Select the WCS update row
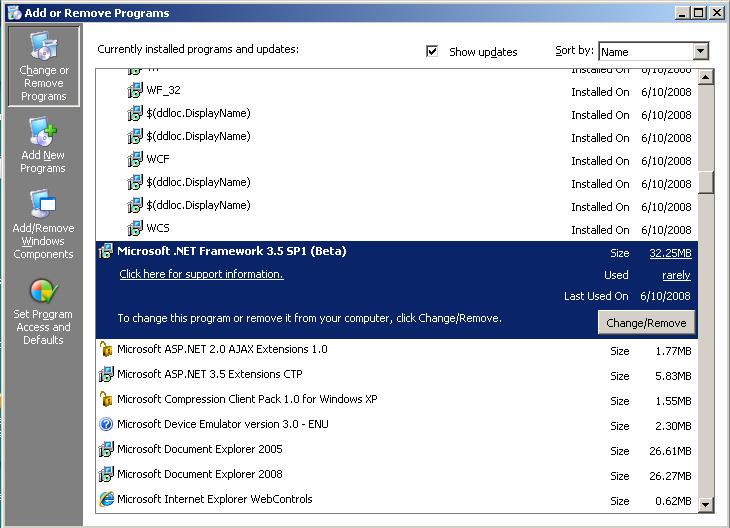Viewport: 730px width, 528px height. click(397, 228)
